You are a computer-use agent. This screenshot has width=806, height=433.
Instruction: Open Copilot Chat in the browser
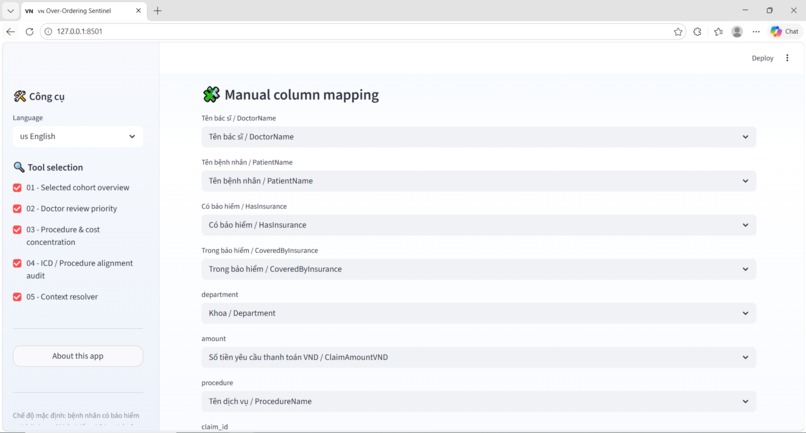pyautogui.click(x=784, y=31)
